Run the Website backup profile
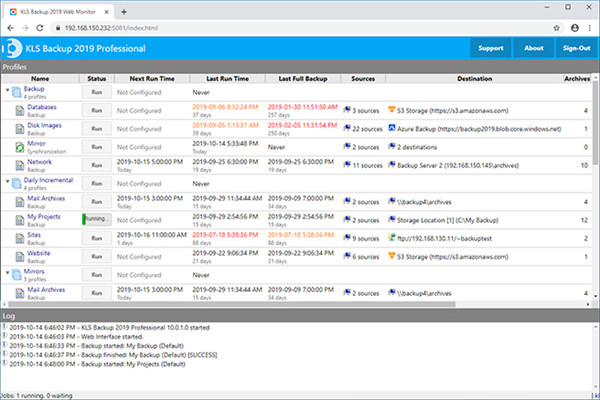600x400 pixels. click(x=97, y=257)
